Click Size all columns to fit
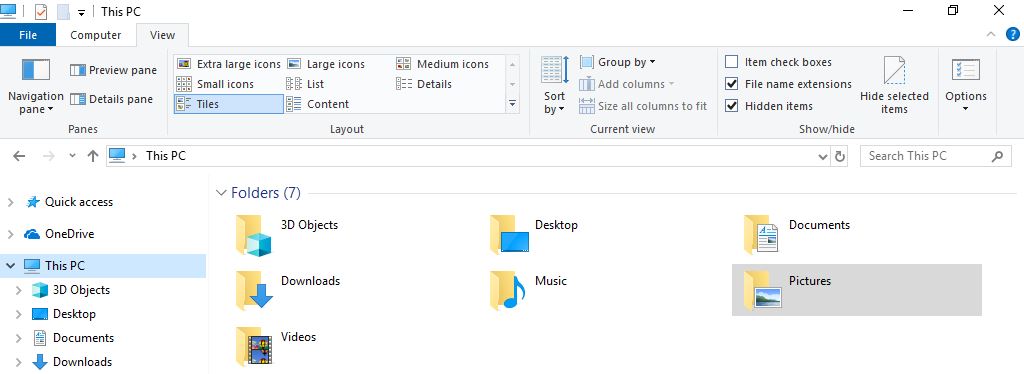The width and height of the screenshot is (1024, 374). click(x=643, y=106)
